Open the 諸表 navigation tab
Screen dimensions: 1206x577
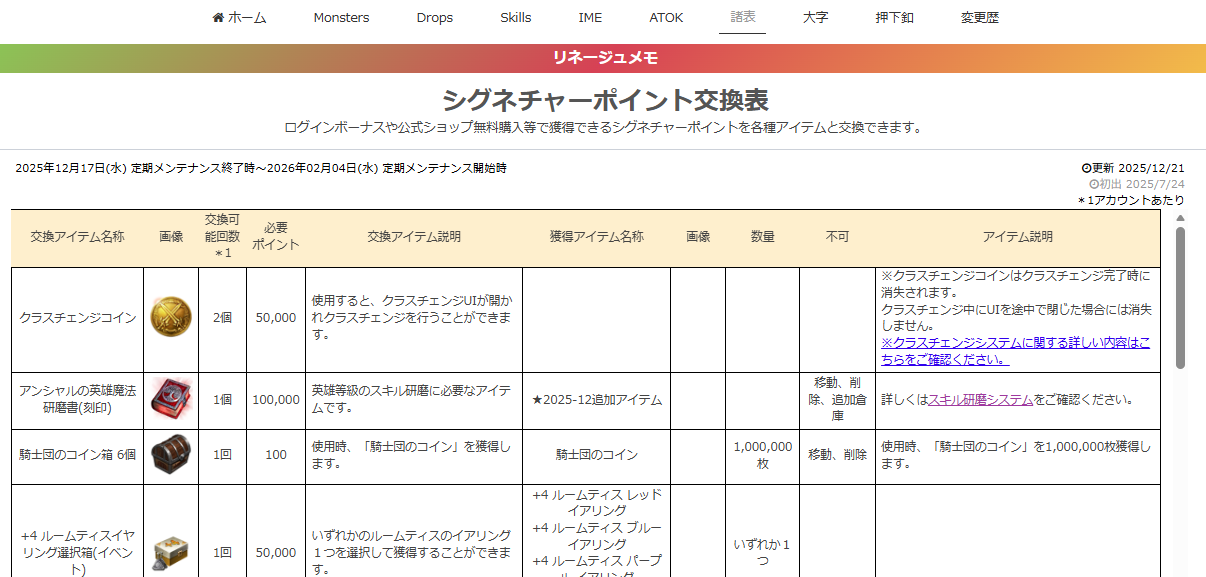click(x=742, y=17)
